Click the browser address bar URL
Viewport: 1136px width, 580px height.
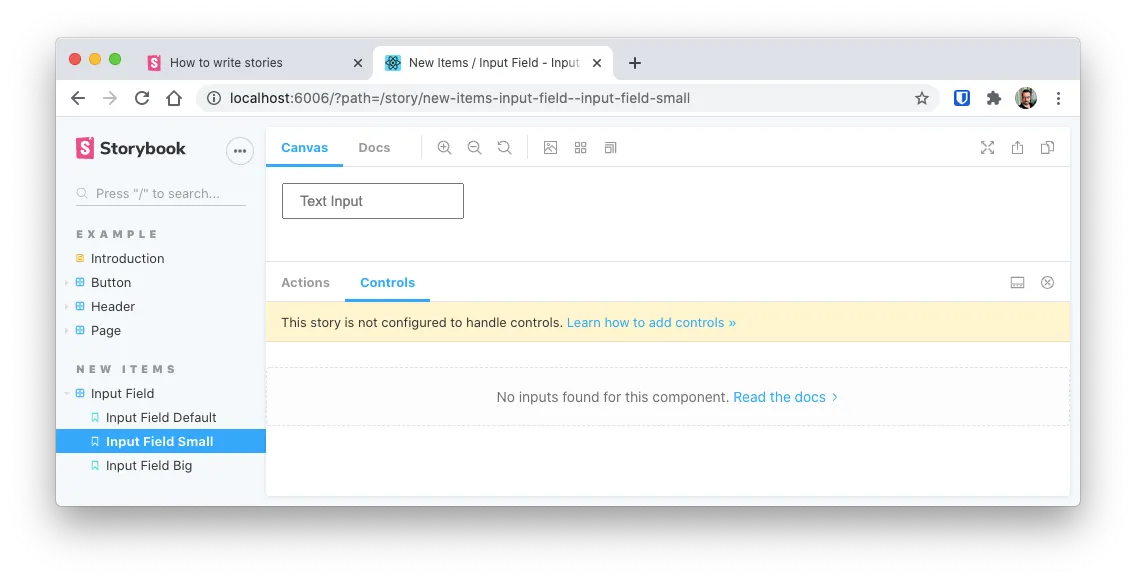tap(459, 98)
